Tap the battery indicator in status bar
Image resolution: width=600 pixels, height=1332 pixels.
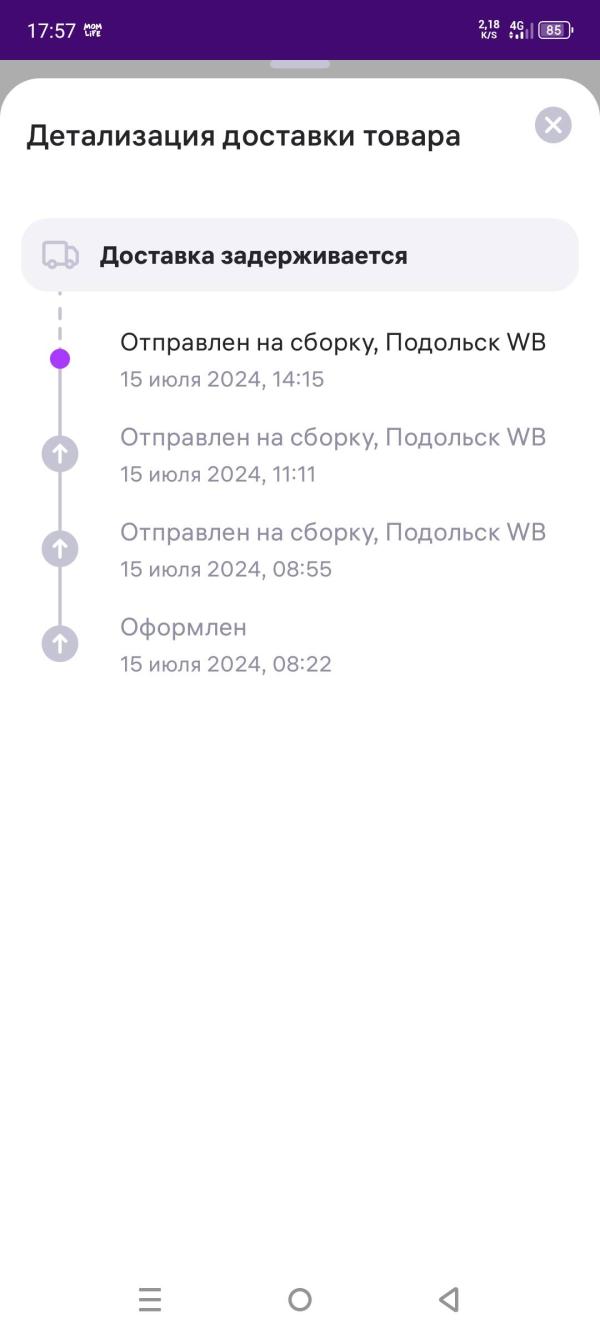(x=555, y=30)
